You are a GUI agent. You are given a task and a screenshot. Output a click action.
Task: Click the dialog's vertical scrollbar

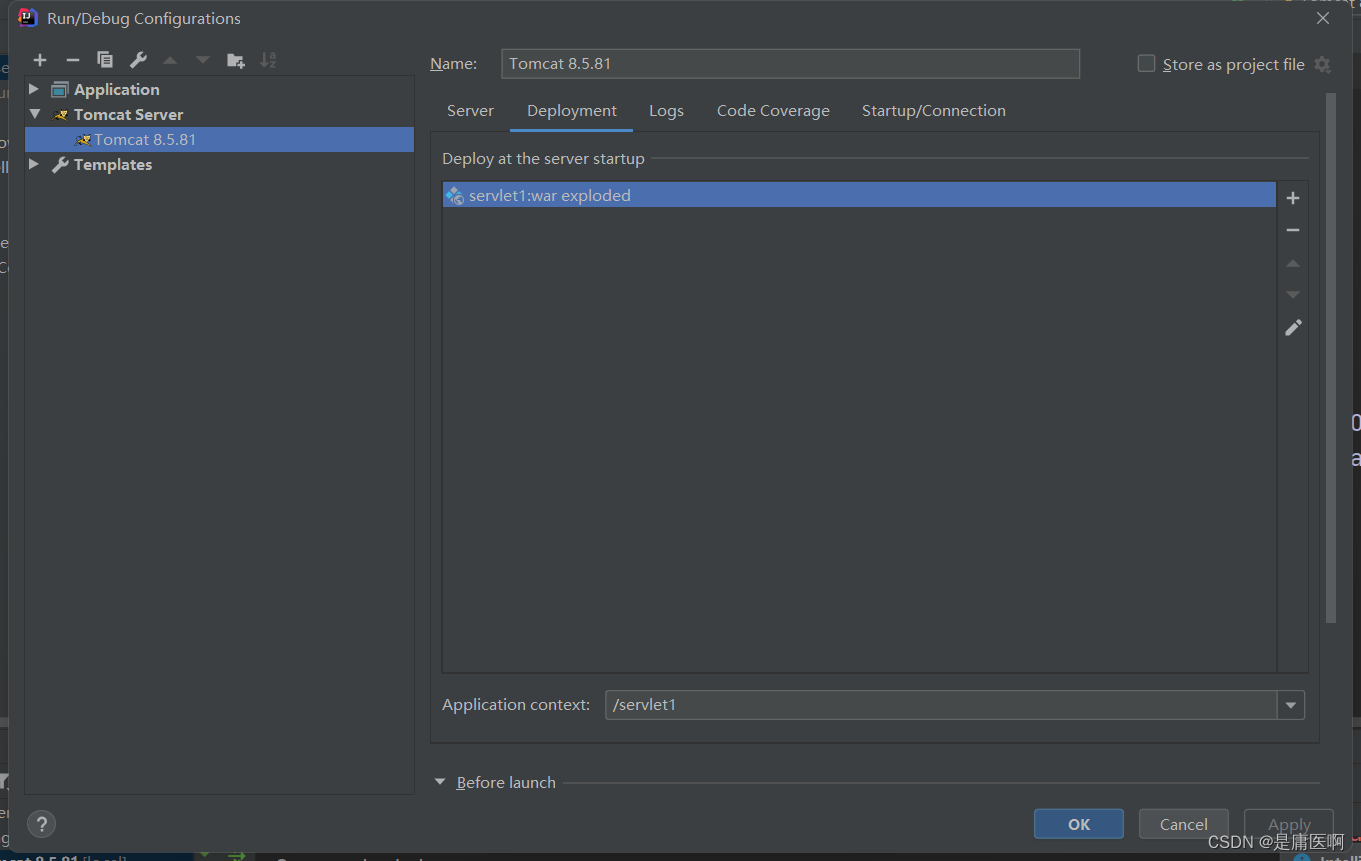pos(1330,358)
